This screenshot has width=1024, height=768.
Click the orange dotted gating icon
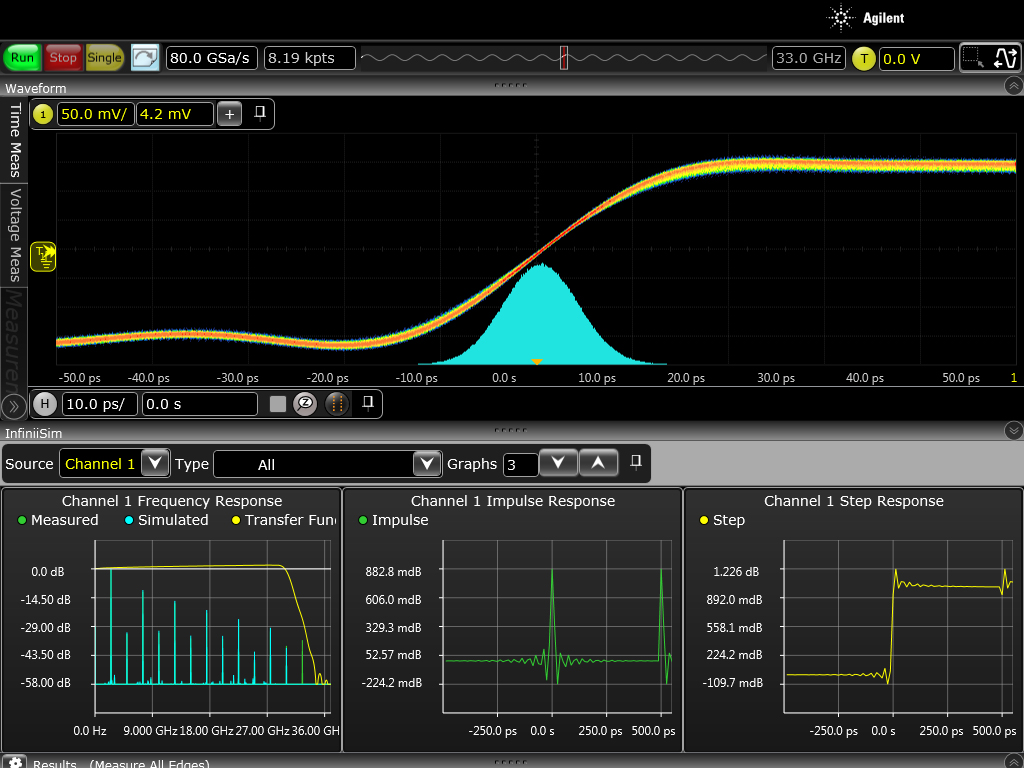pyautogui.click(x=337, y=404)
